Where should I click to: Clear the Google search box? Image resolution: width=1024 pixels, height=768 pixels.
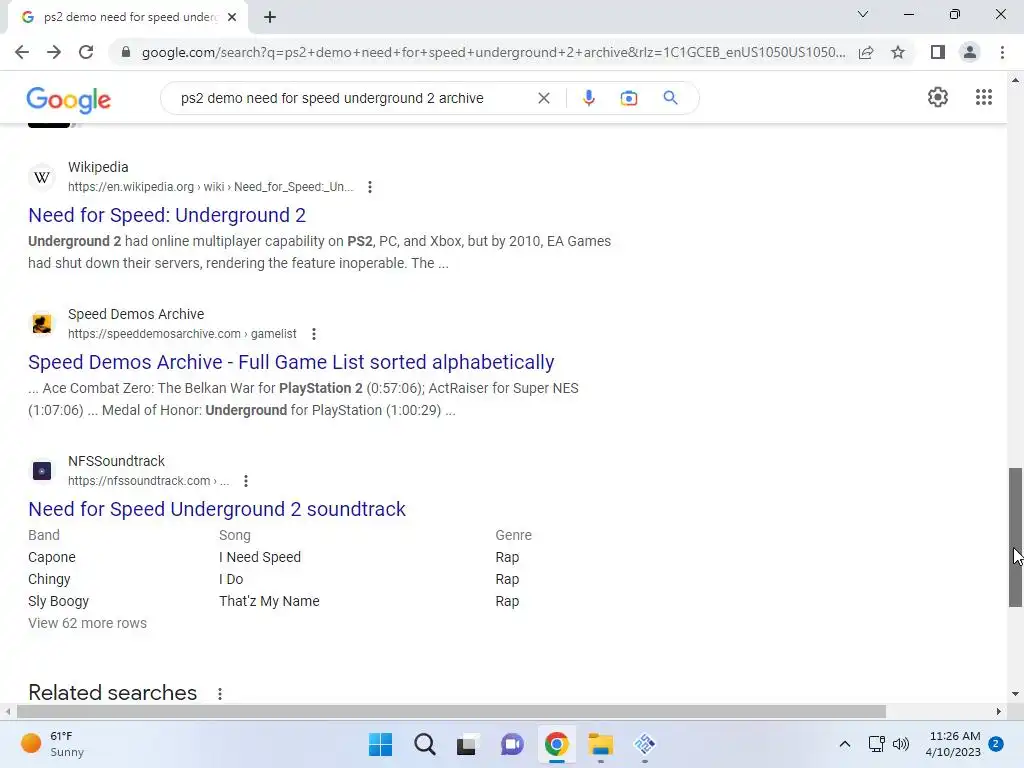click(543, 98)
